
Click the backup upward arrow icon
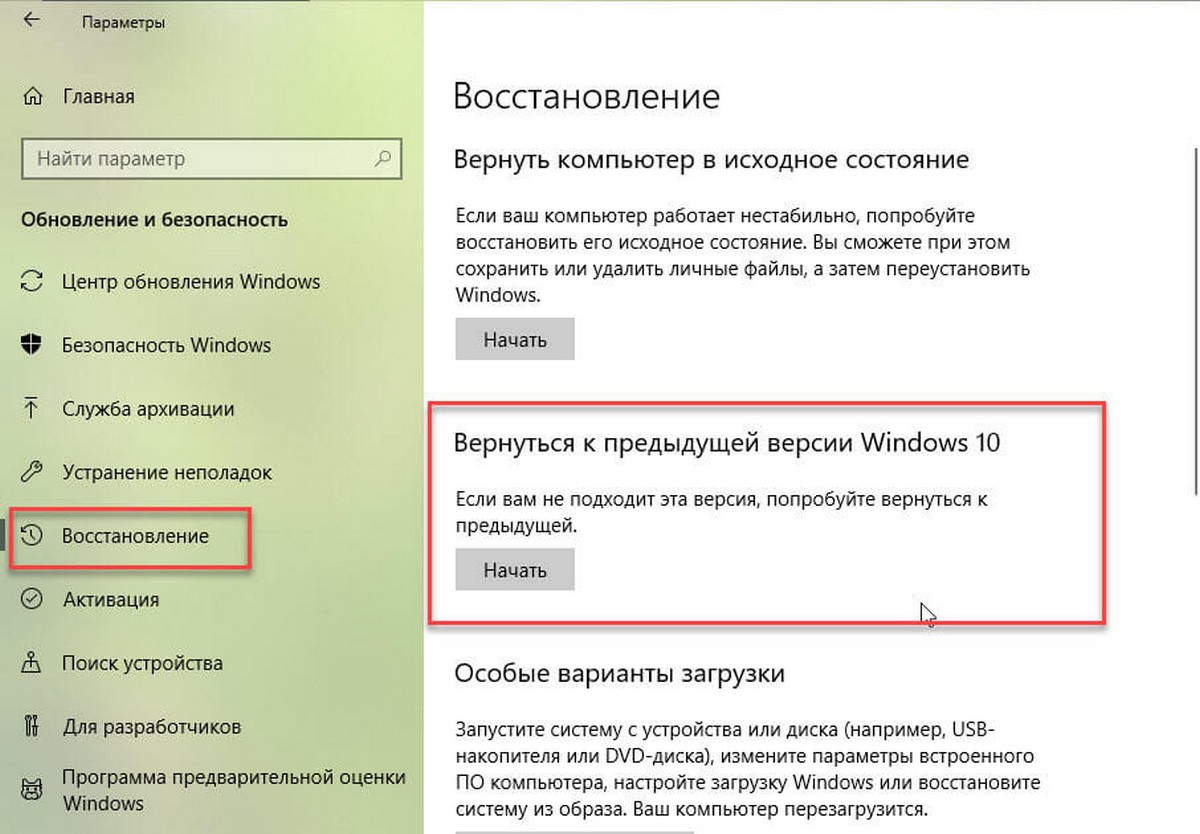[32, 408]
